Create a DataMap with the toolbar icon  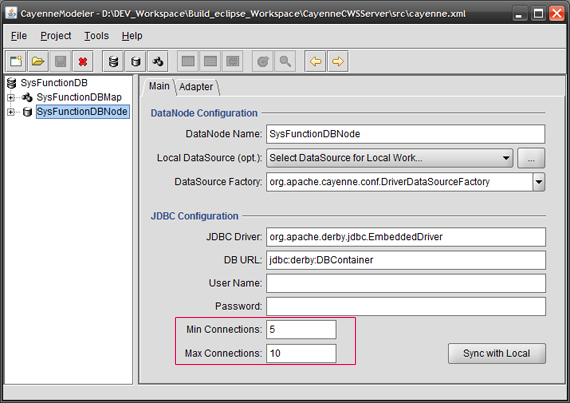(x=158, y=61)
